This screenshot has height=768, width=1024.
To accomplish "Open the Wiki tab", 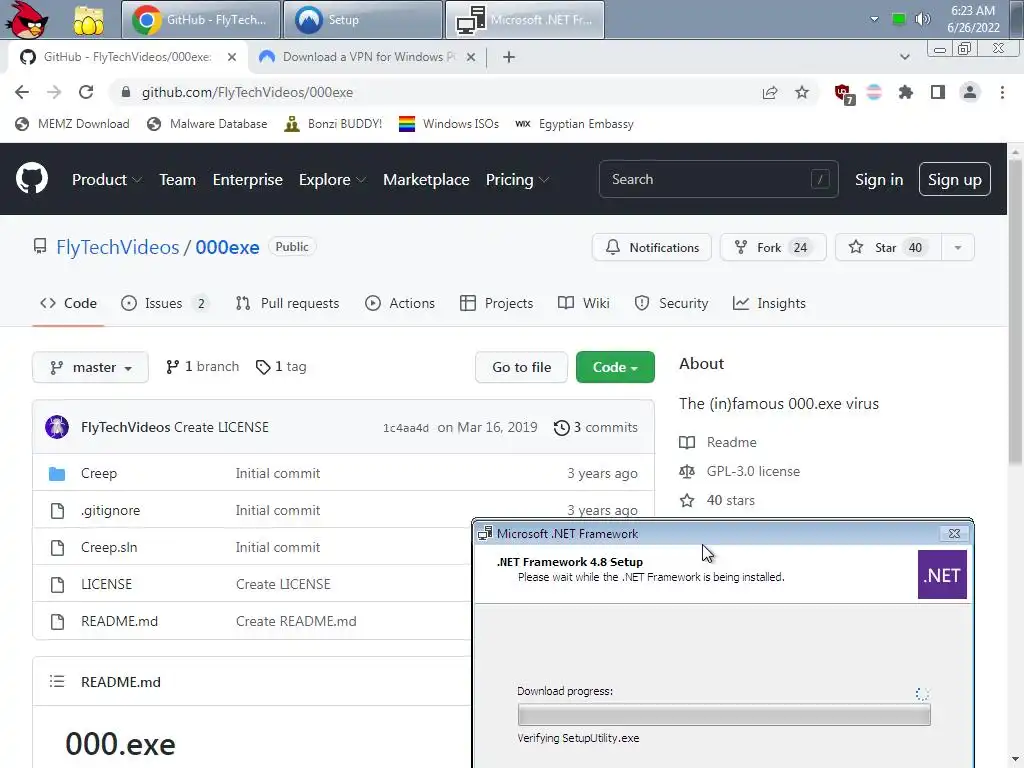I will [x=584, y=303].
